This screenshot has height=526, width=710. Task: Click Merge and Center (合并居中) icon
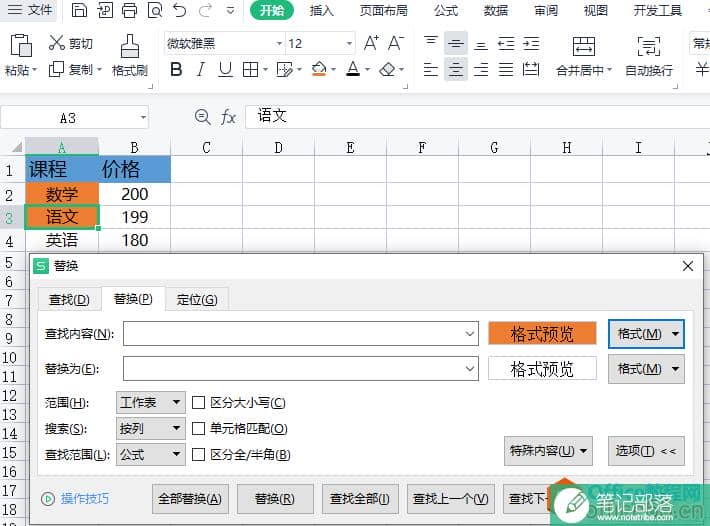tap(584, 46)
